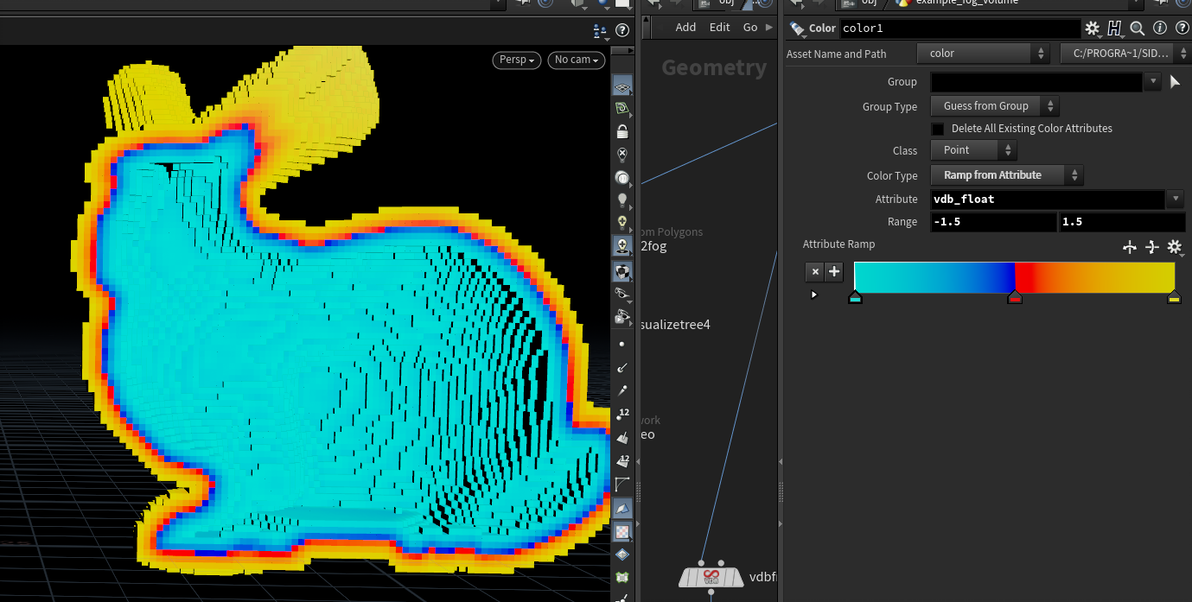Click the group selection arrow icon

click(x=1175, y=81)
